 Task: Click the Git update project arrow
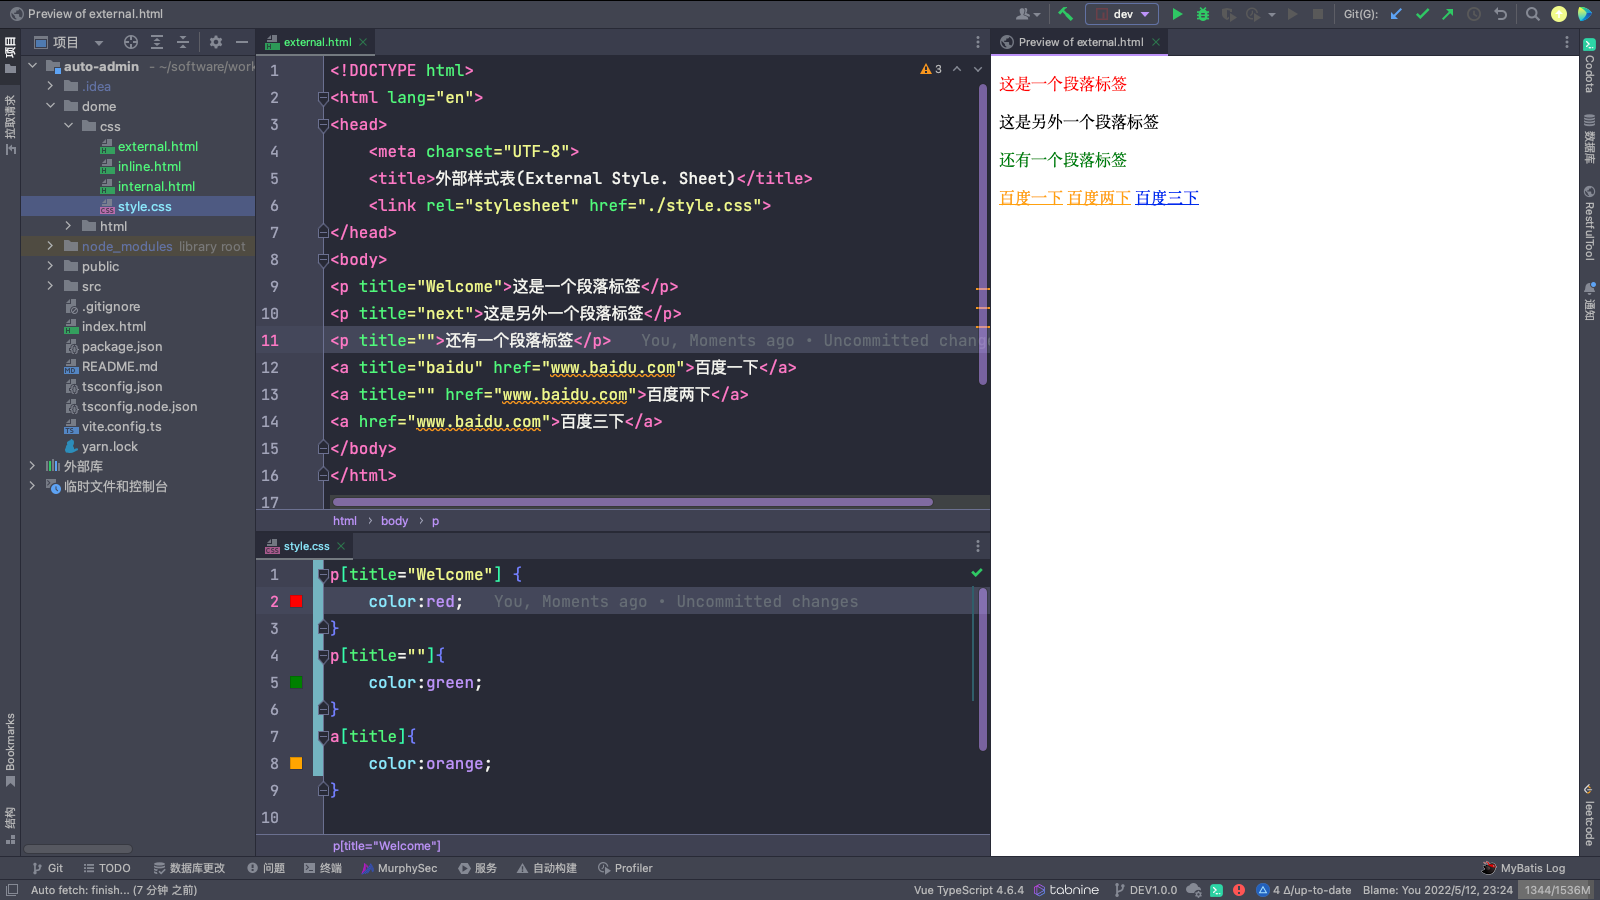(x=1397, y=14)
